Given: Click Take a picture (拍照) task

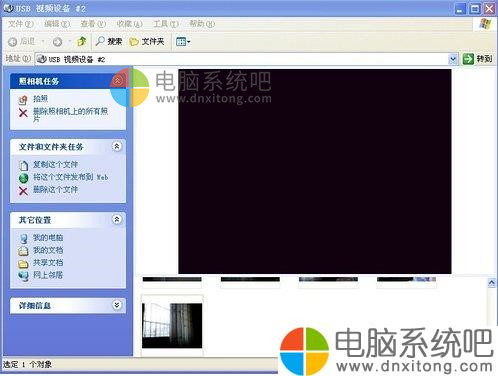Looking at the screenshot, I should 40,99.
